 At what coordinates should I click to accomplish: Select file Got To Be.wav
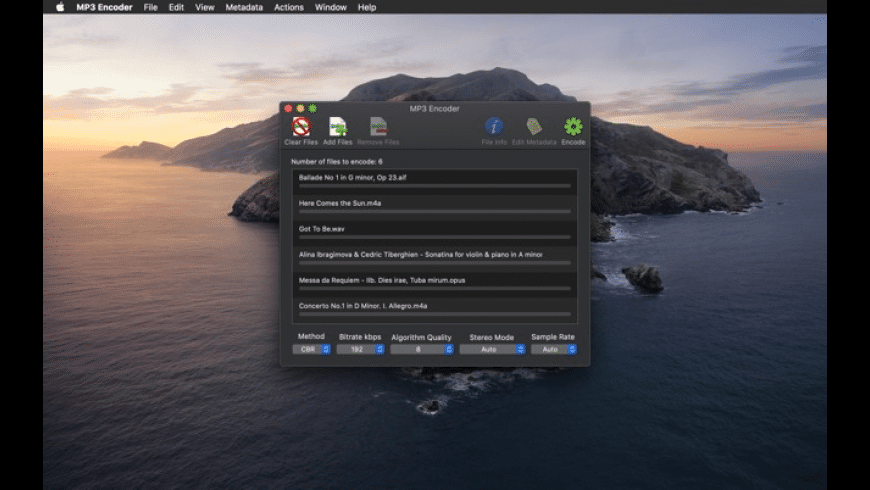435,233
